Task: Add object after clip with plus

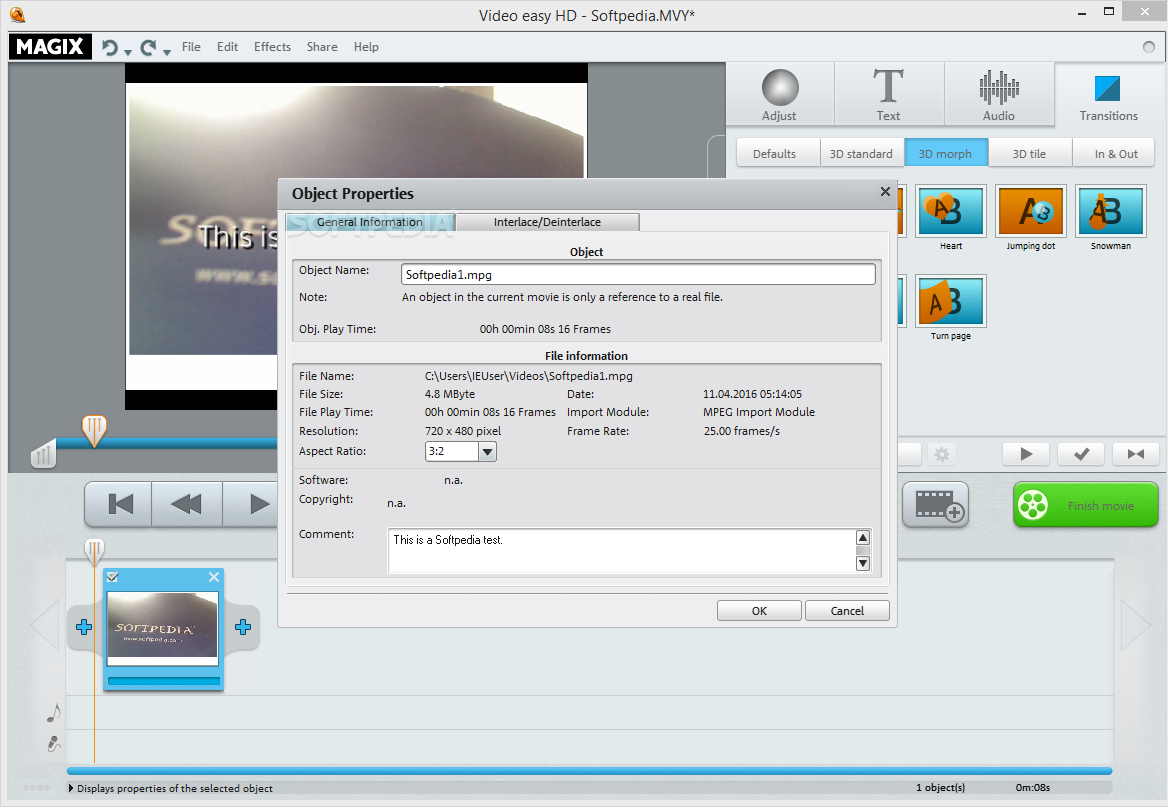Action: [x=243, y=627]
